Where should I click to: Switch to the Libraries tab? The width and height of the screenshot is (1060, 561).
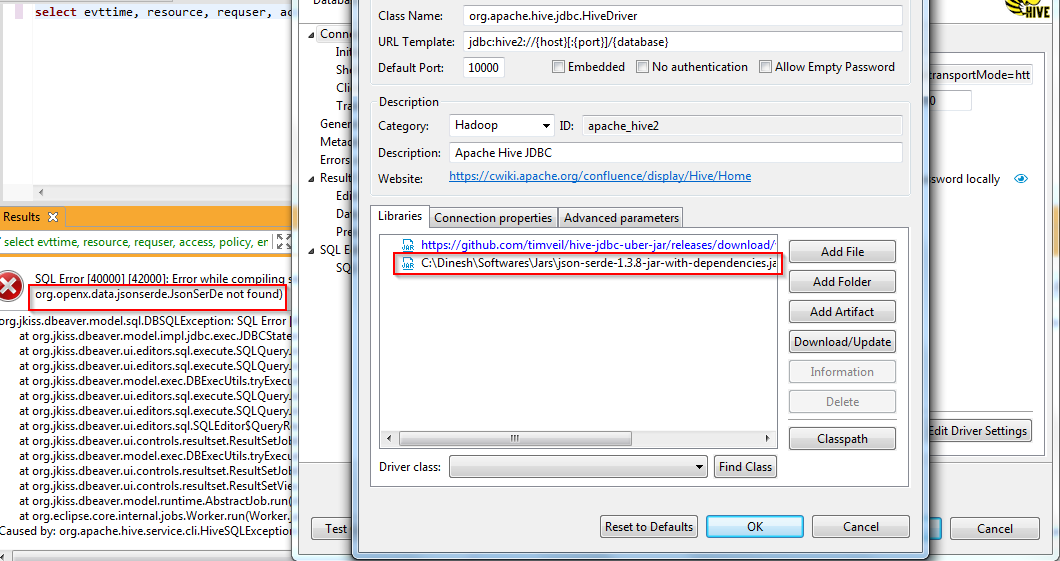coord(400,216)
